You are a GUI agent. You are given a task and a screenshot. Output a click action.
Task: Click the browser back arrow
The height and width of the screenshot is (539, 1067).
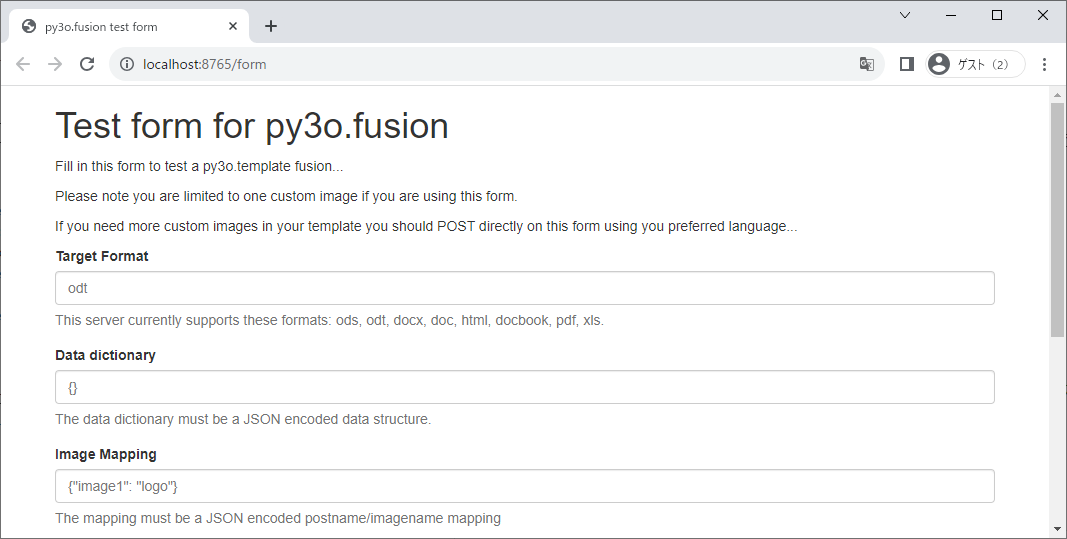click(x=23, y=64)
